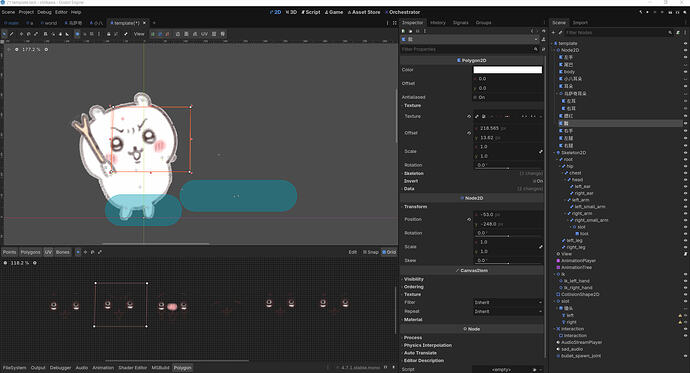
Task: Toggle visibility of the bullet_spawn_joint node
Action: (685, 356)
